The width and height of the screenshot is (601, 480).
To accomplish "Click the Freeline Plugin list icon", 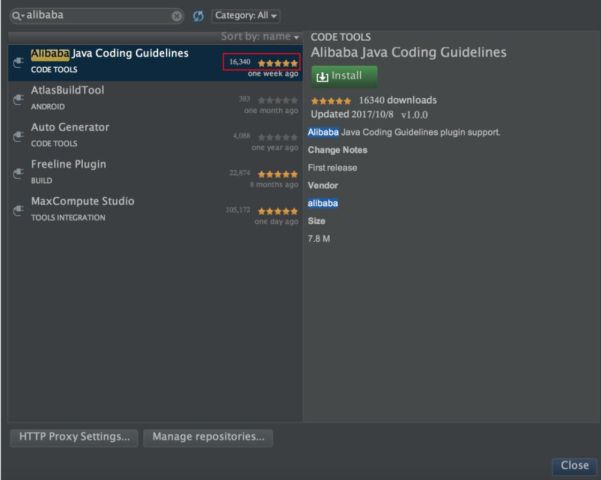I will (17, 173).
